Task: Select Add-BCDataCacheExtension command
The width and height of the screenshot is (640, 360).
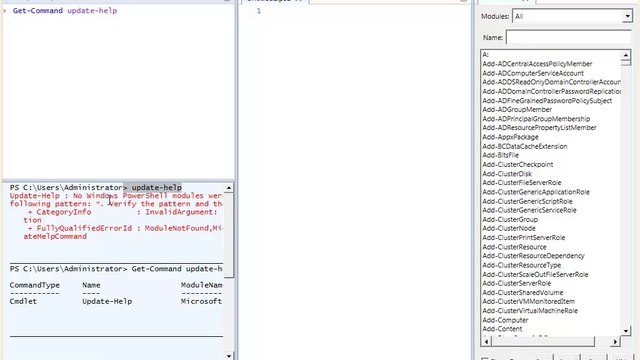Action: pyautogui.click(x=525, y=146)
